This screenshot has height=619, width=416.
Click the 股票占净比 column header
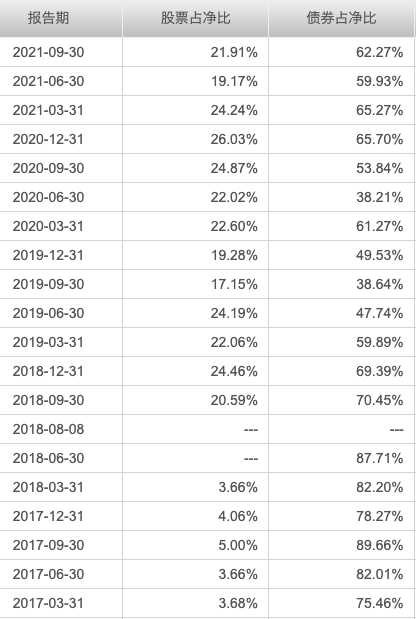[195, 18]
